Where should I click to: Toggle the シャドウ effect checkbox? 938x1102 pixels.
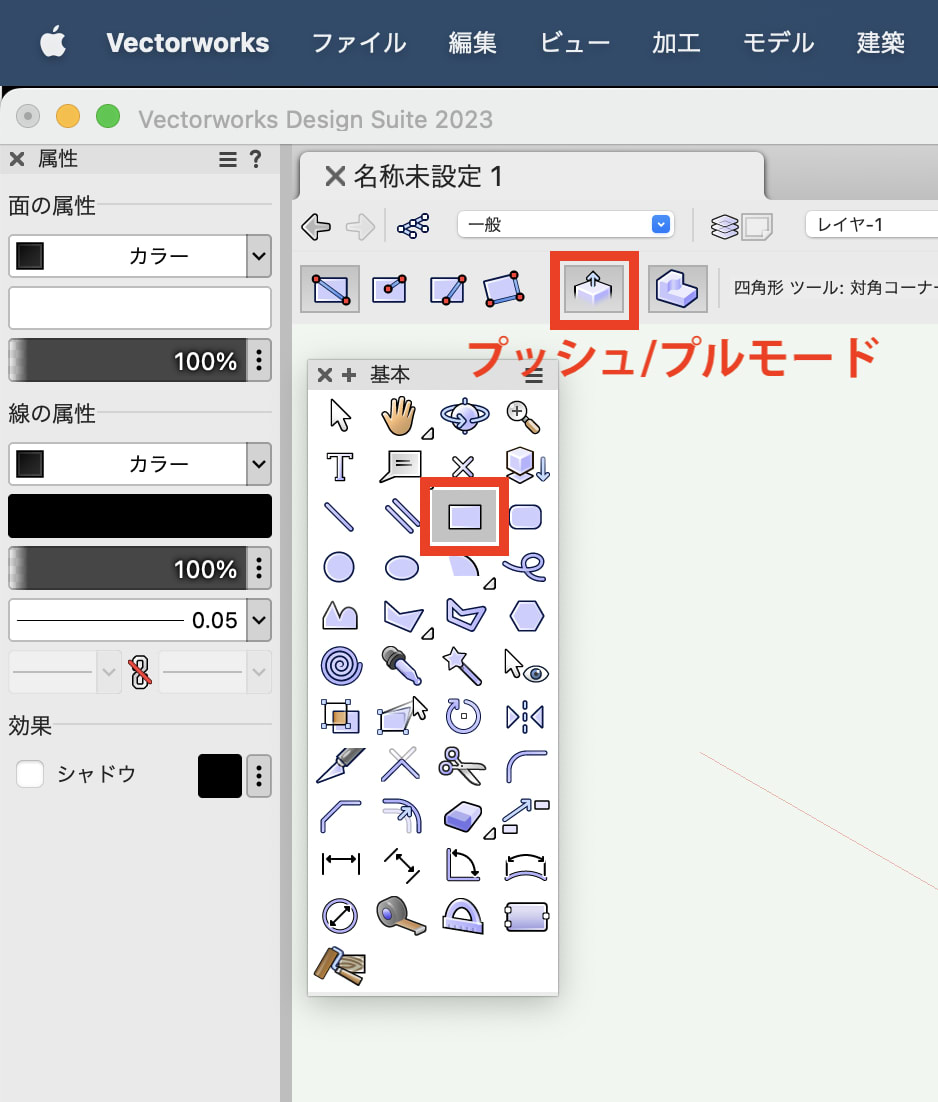point(30,774)
